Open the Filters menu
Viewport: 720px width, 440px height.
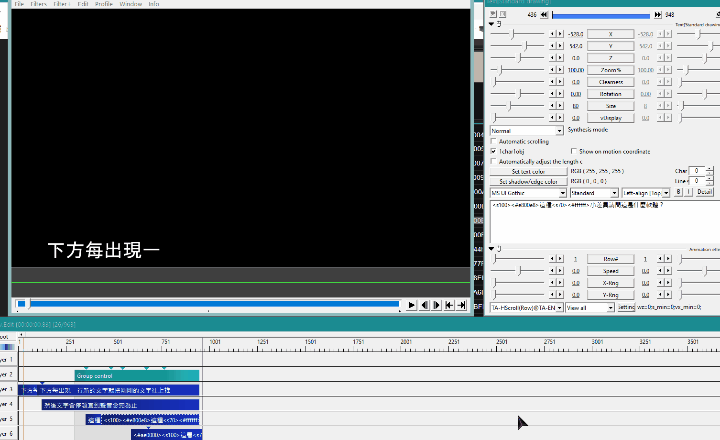pyautogui.click(x=39, y=4)
